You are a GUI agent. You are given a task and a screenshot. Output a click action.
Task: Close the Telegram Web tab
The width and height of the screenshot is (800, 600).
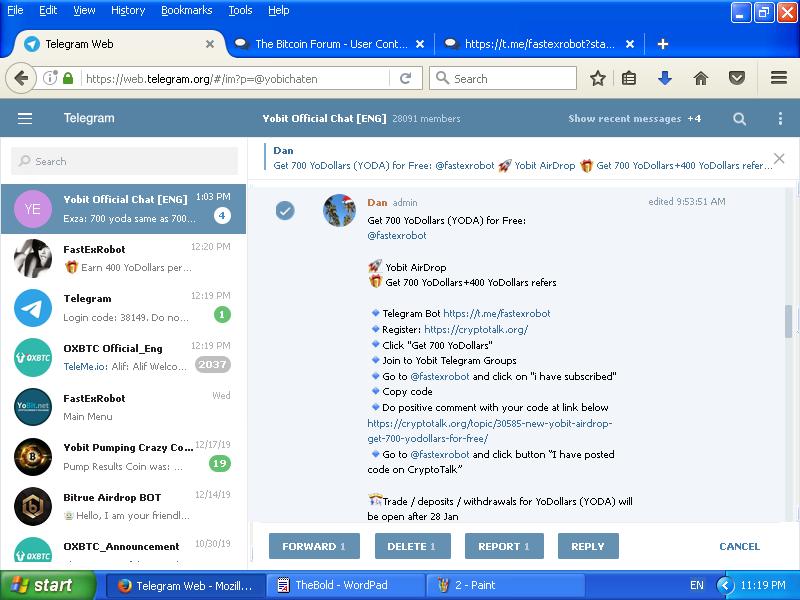point(210,44)
